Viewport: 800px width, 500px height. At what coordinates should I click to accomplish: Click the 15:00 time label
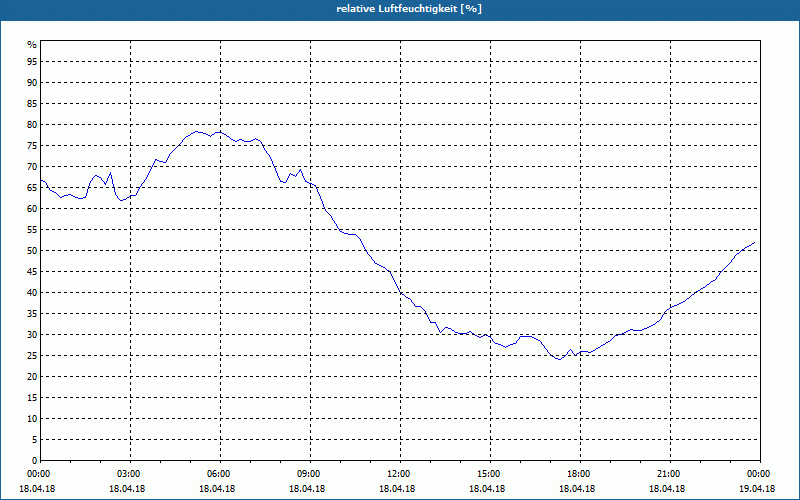(488, 474)
